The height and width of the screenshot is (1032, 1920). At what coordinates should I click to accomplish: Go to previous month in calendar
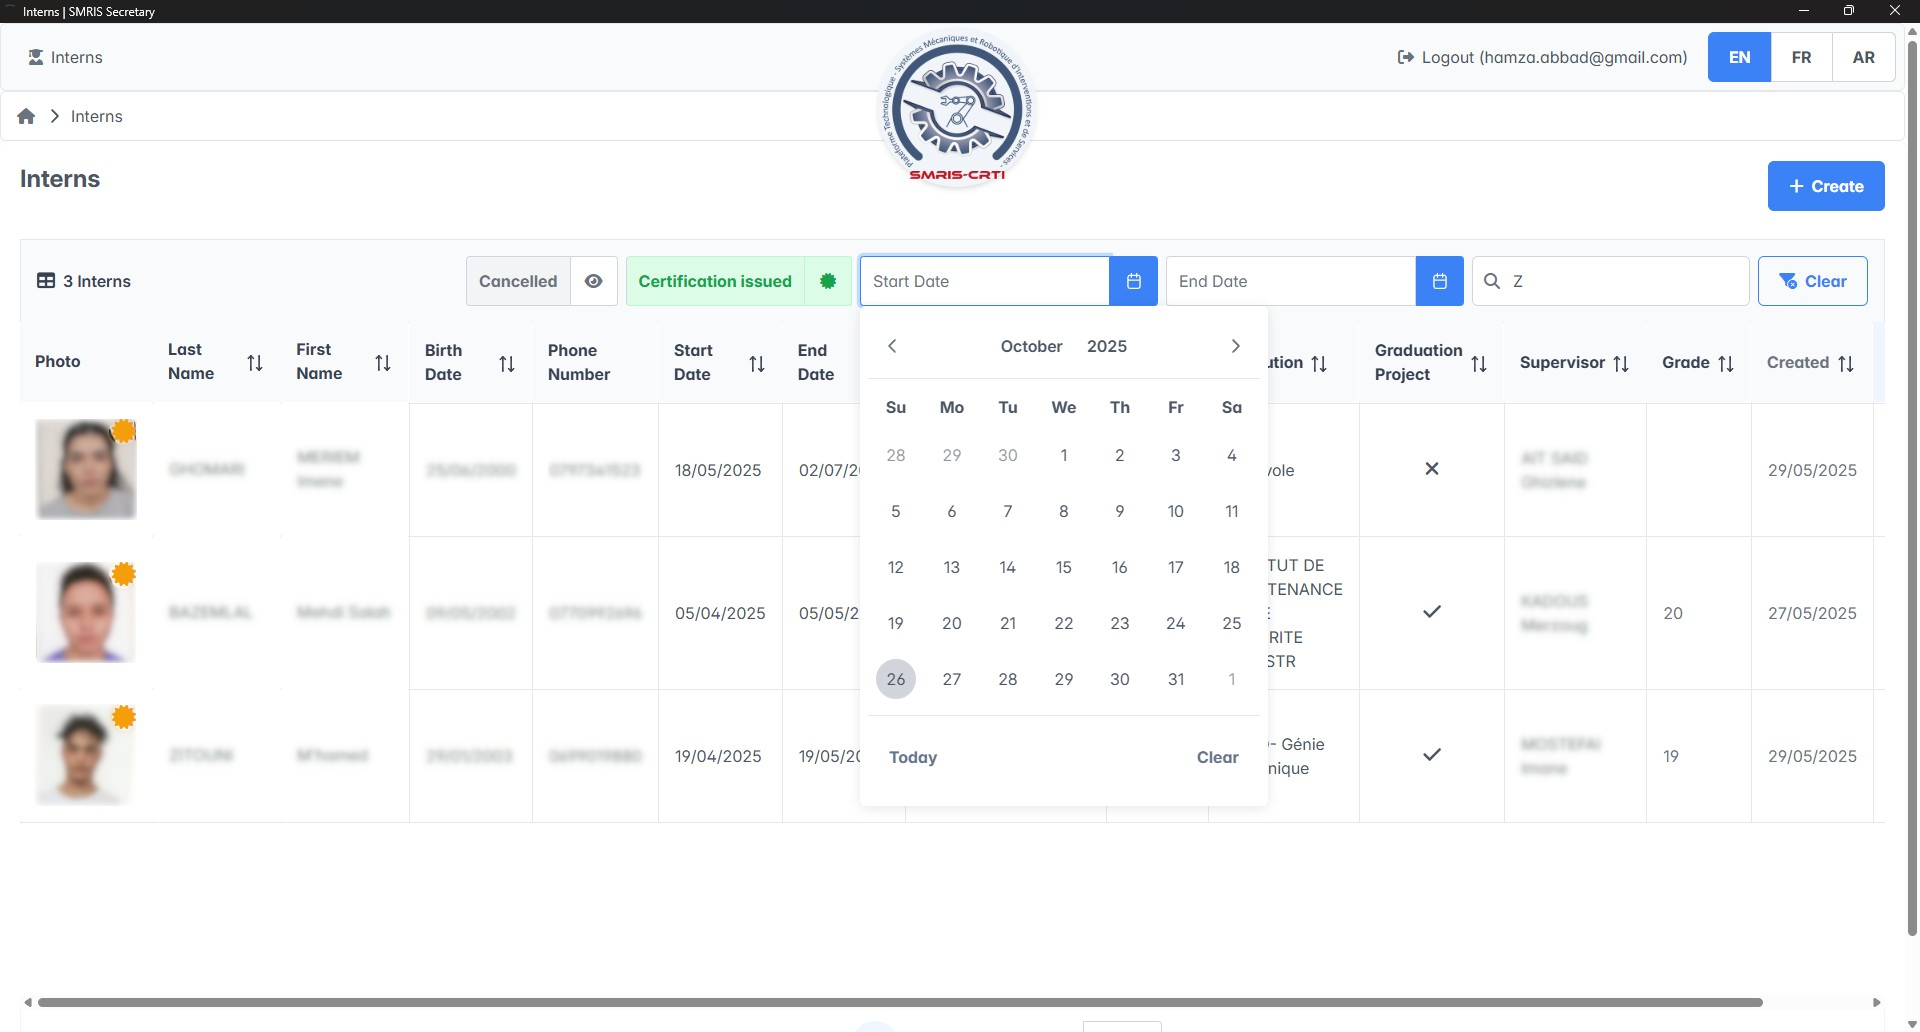(892, 346)
